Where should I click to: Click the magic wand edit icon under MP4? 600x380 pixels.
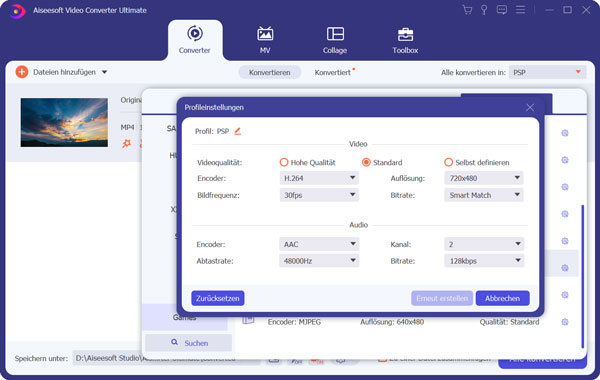point(126,144)
